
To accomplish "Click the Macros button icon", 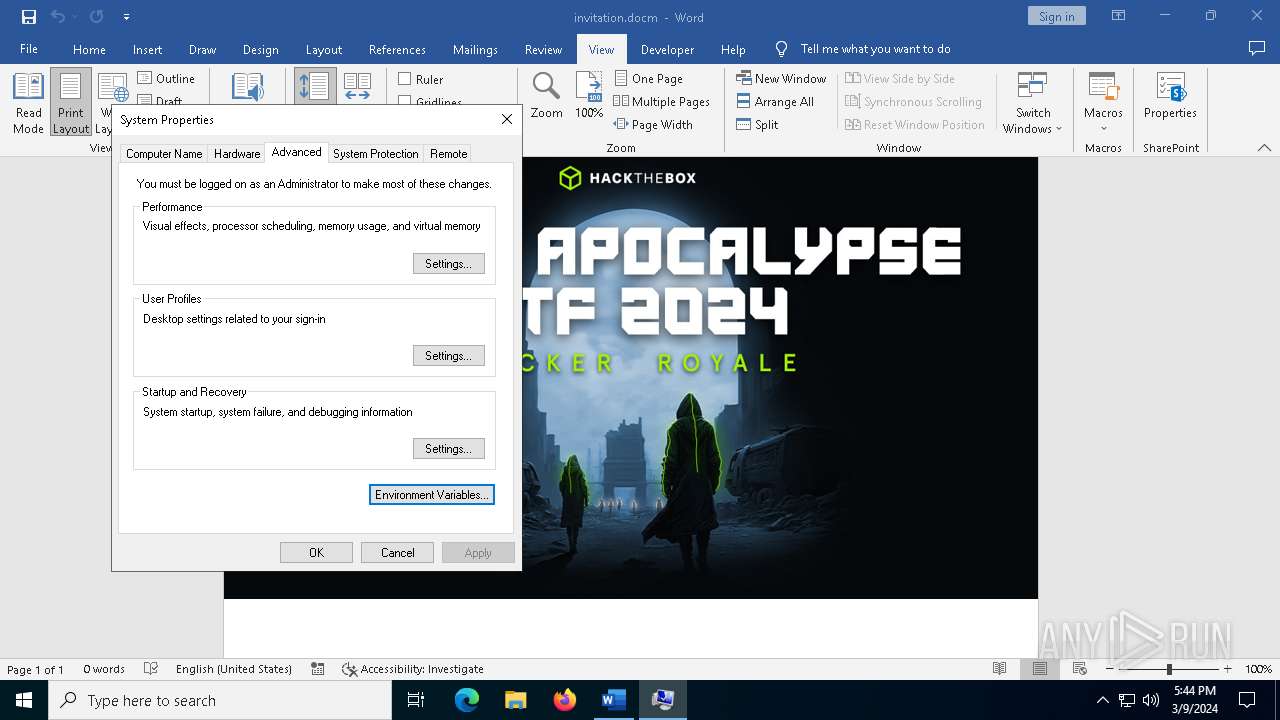I will [1103, 86].
